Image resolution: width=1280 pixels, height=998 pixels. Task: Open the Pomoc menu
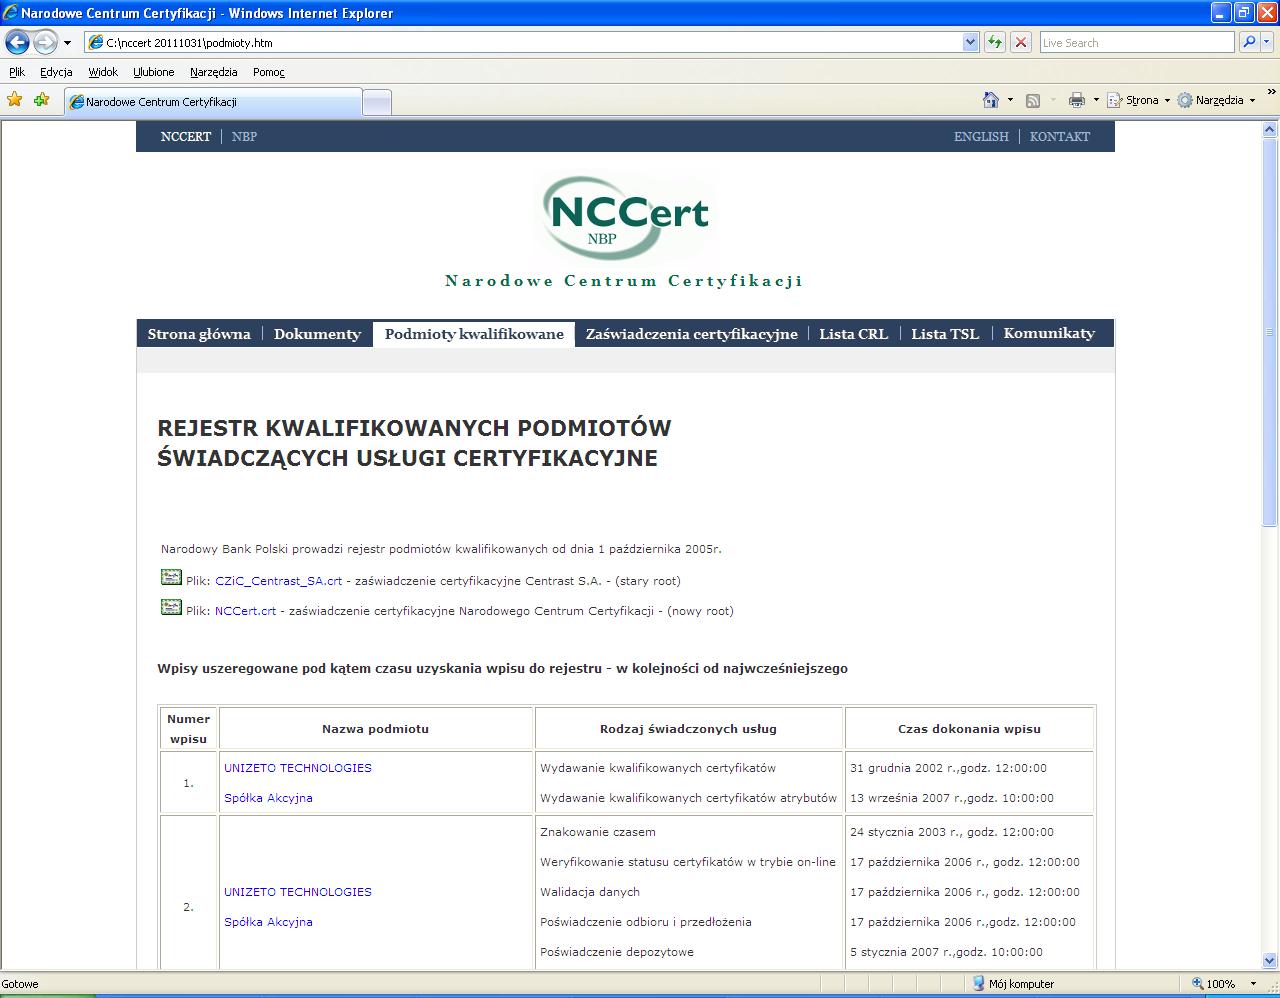click(269, 72)
